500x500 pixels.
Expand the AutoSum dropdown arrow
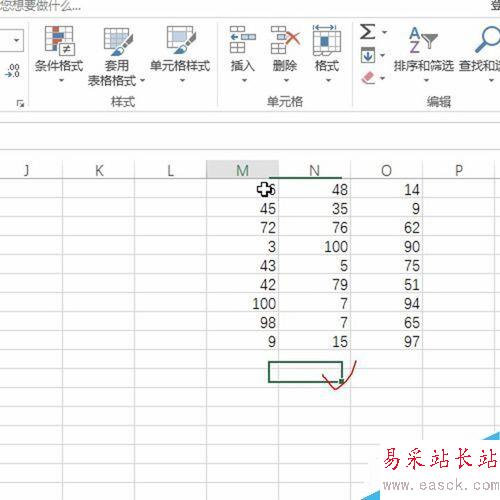pyautogui.click(x=385, y=32)
